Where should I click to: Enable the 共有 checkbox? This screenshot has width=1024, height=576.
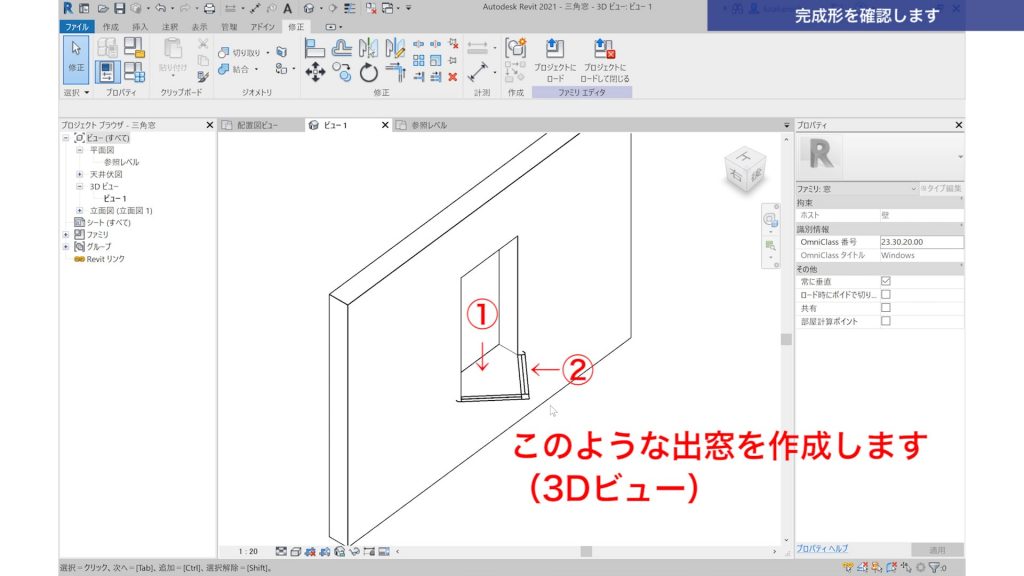(x=886, y=307)
